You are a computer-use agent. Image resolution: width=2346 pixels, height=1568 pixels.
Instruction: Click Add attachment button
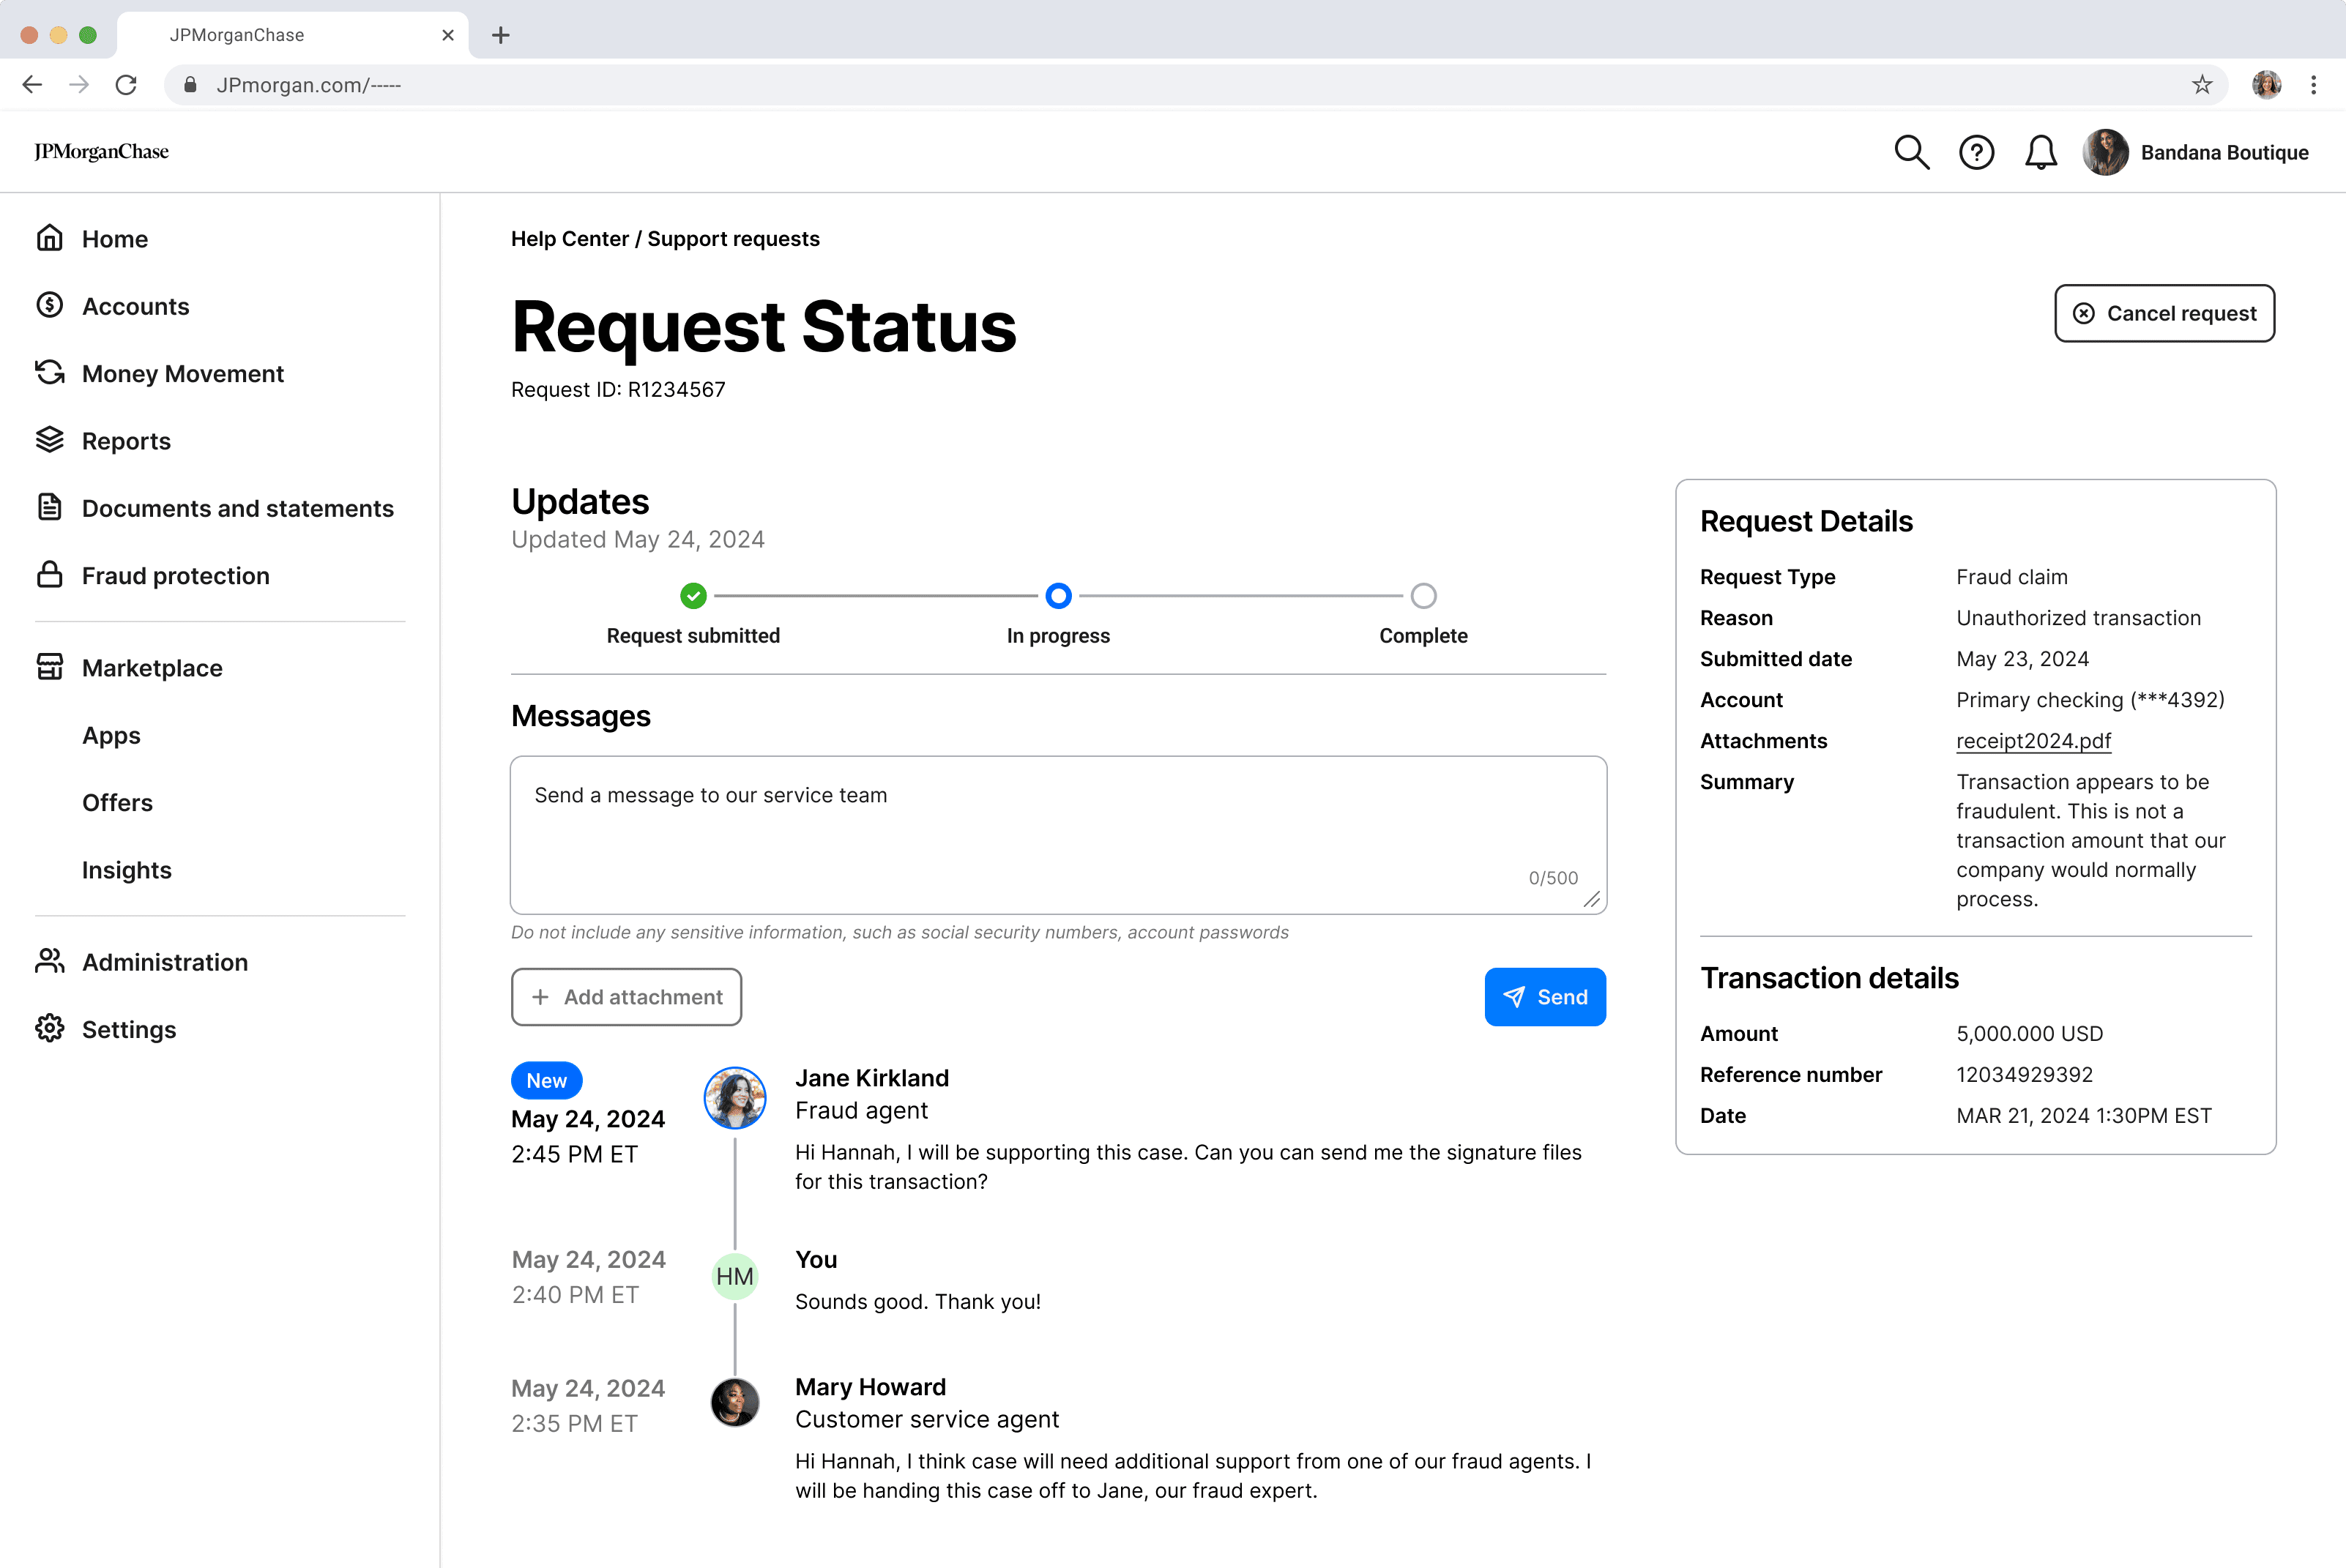point(626,997)
